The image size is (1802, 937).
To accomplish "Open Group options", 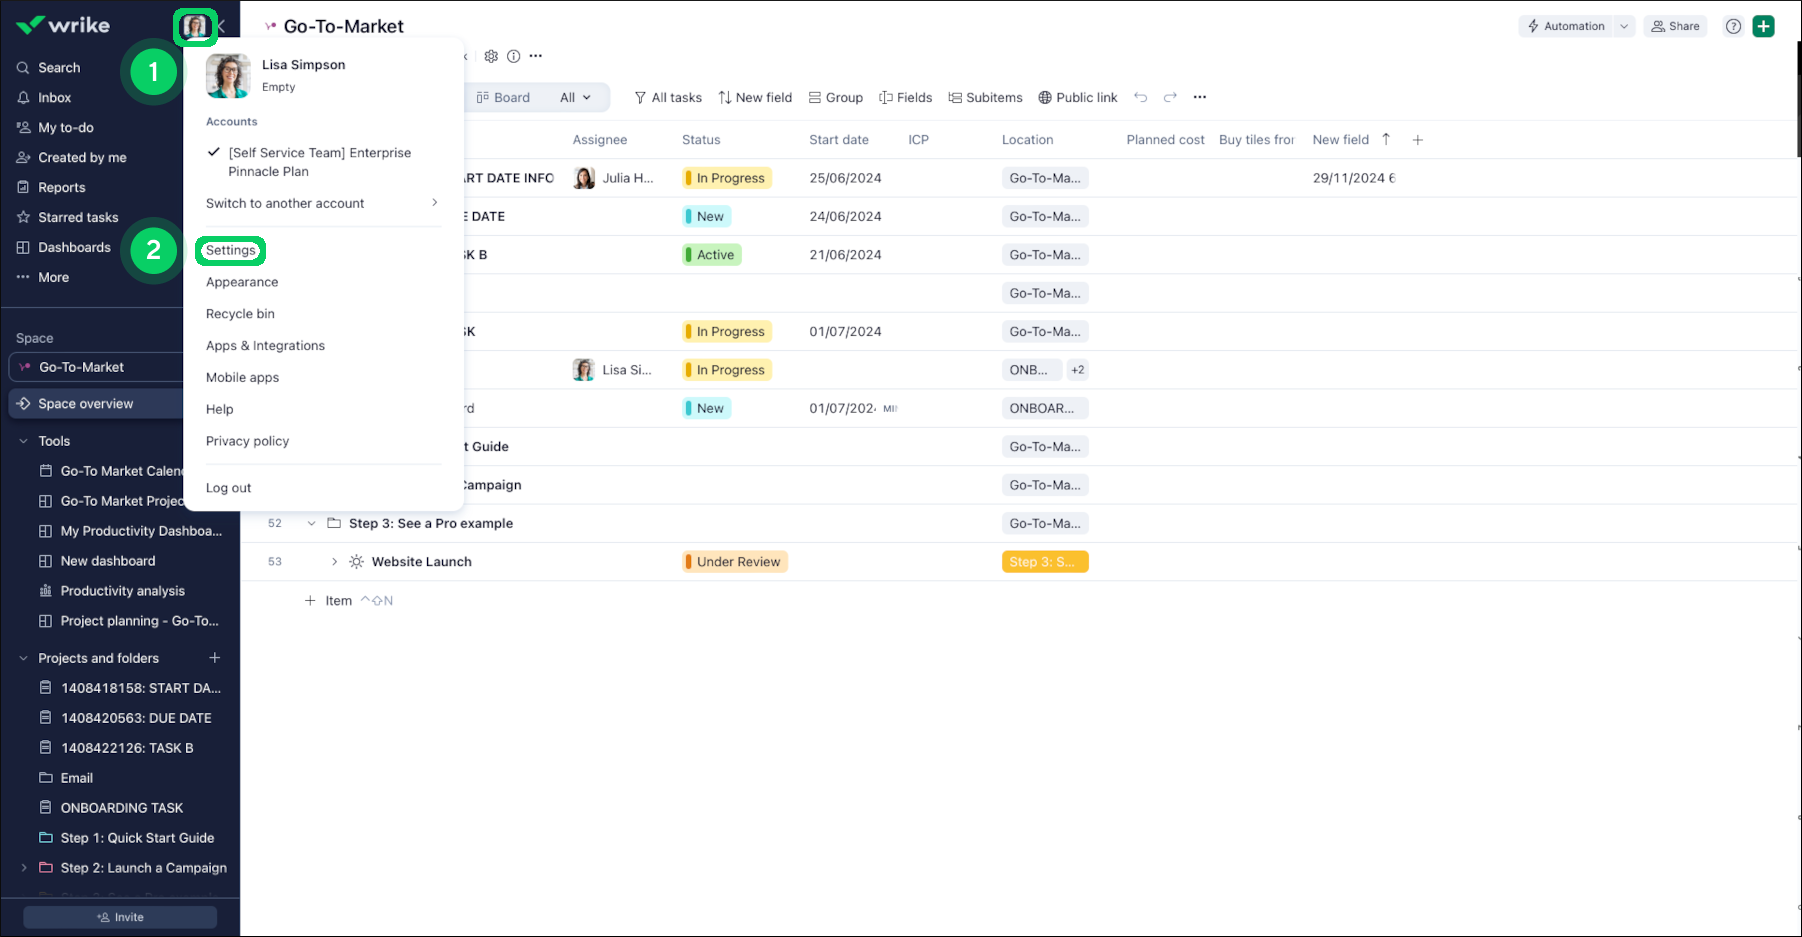I will pos(836,98).
